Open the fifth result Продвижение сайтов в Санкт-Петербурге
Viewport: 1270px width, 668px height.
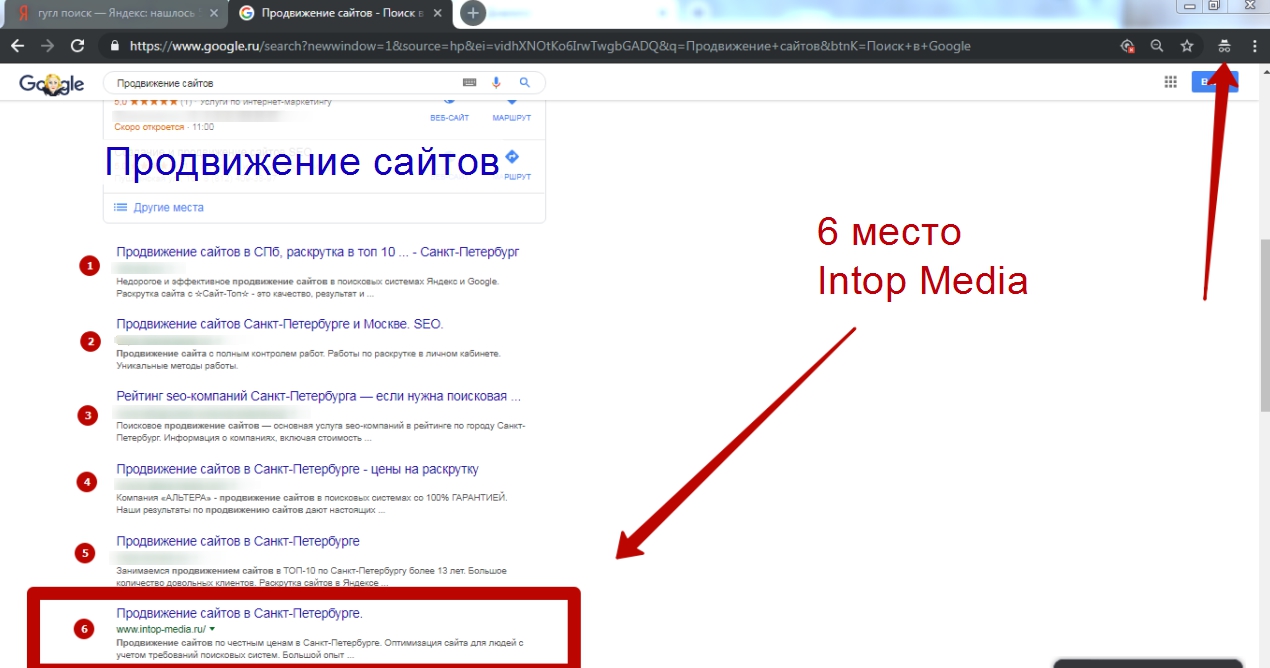coord(238,541)
